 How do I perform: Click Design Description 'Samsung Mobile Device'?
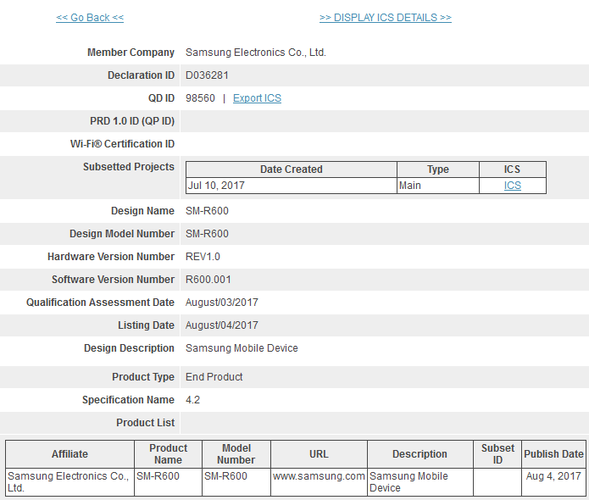pyautogui.click(x=242, y=349)
